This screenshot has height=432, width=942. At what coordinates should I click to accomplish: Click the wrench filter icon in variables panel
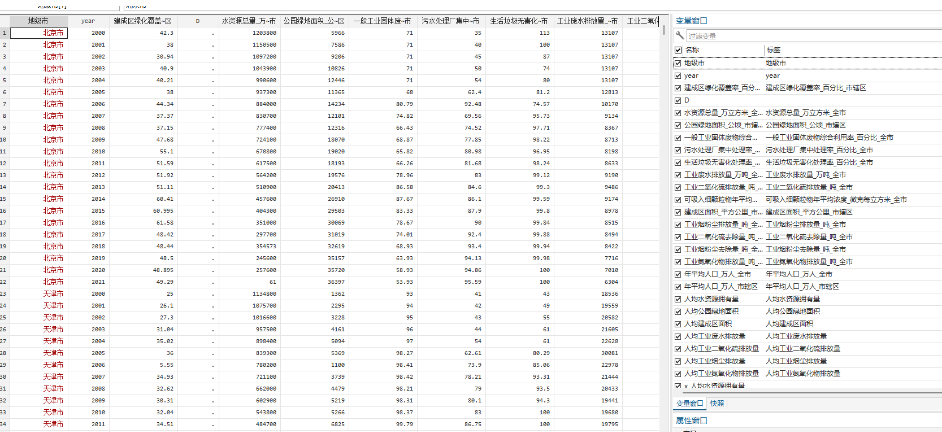[x=678, y=36]
